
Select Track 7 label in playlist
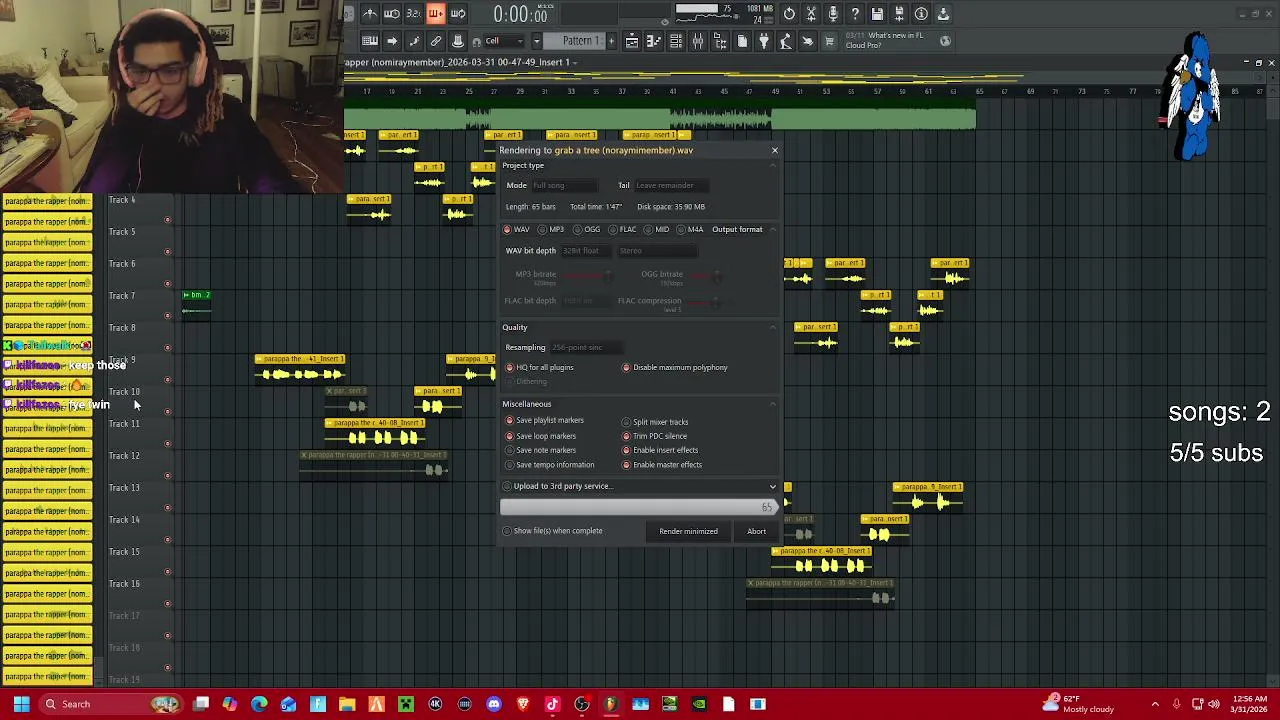click(122, 296)
